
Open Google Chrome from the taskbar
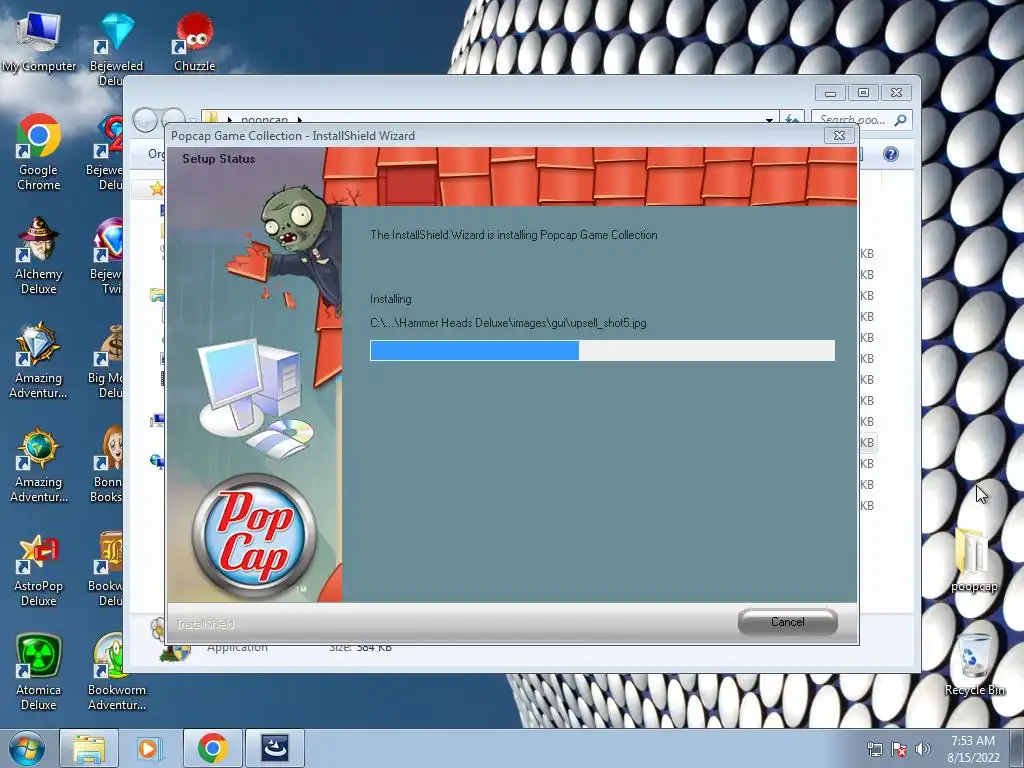coord(213,748)
